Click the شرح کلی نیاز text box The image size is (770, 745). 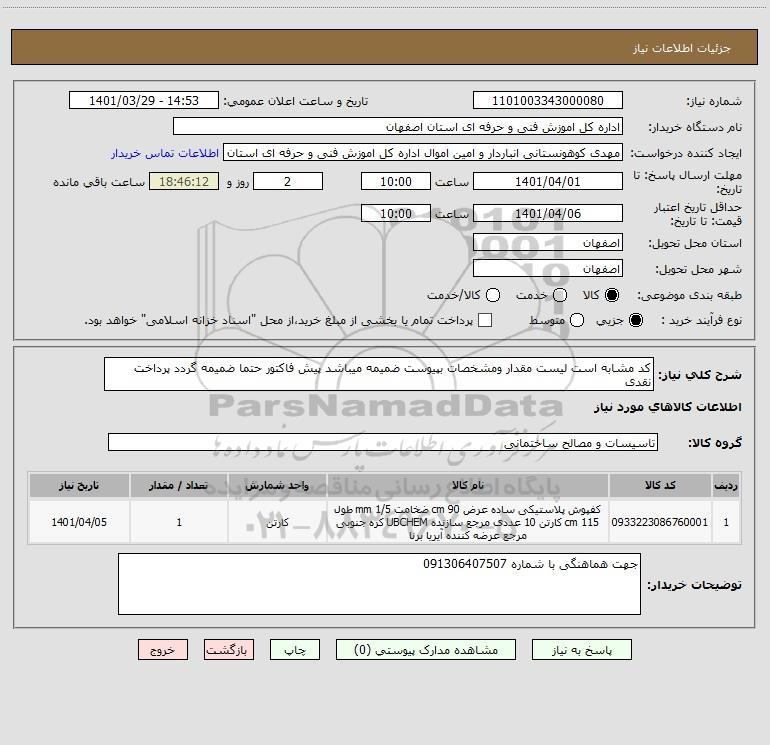(379, 374)
